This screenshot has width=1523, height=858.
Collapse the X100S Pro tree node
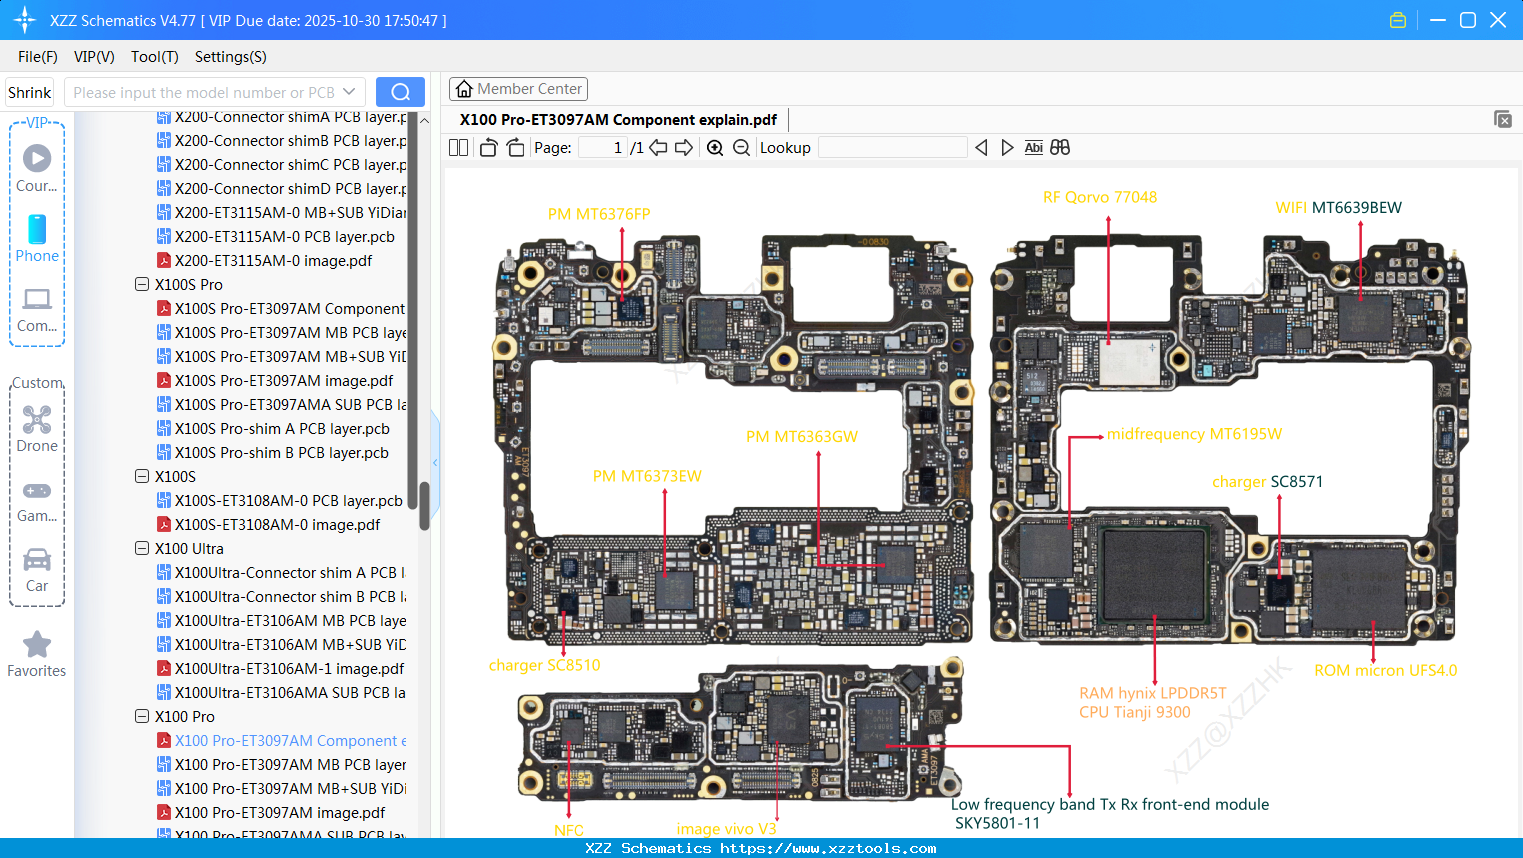141,284
